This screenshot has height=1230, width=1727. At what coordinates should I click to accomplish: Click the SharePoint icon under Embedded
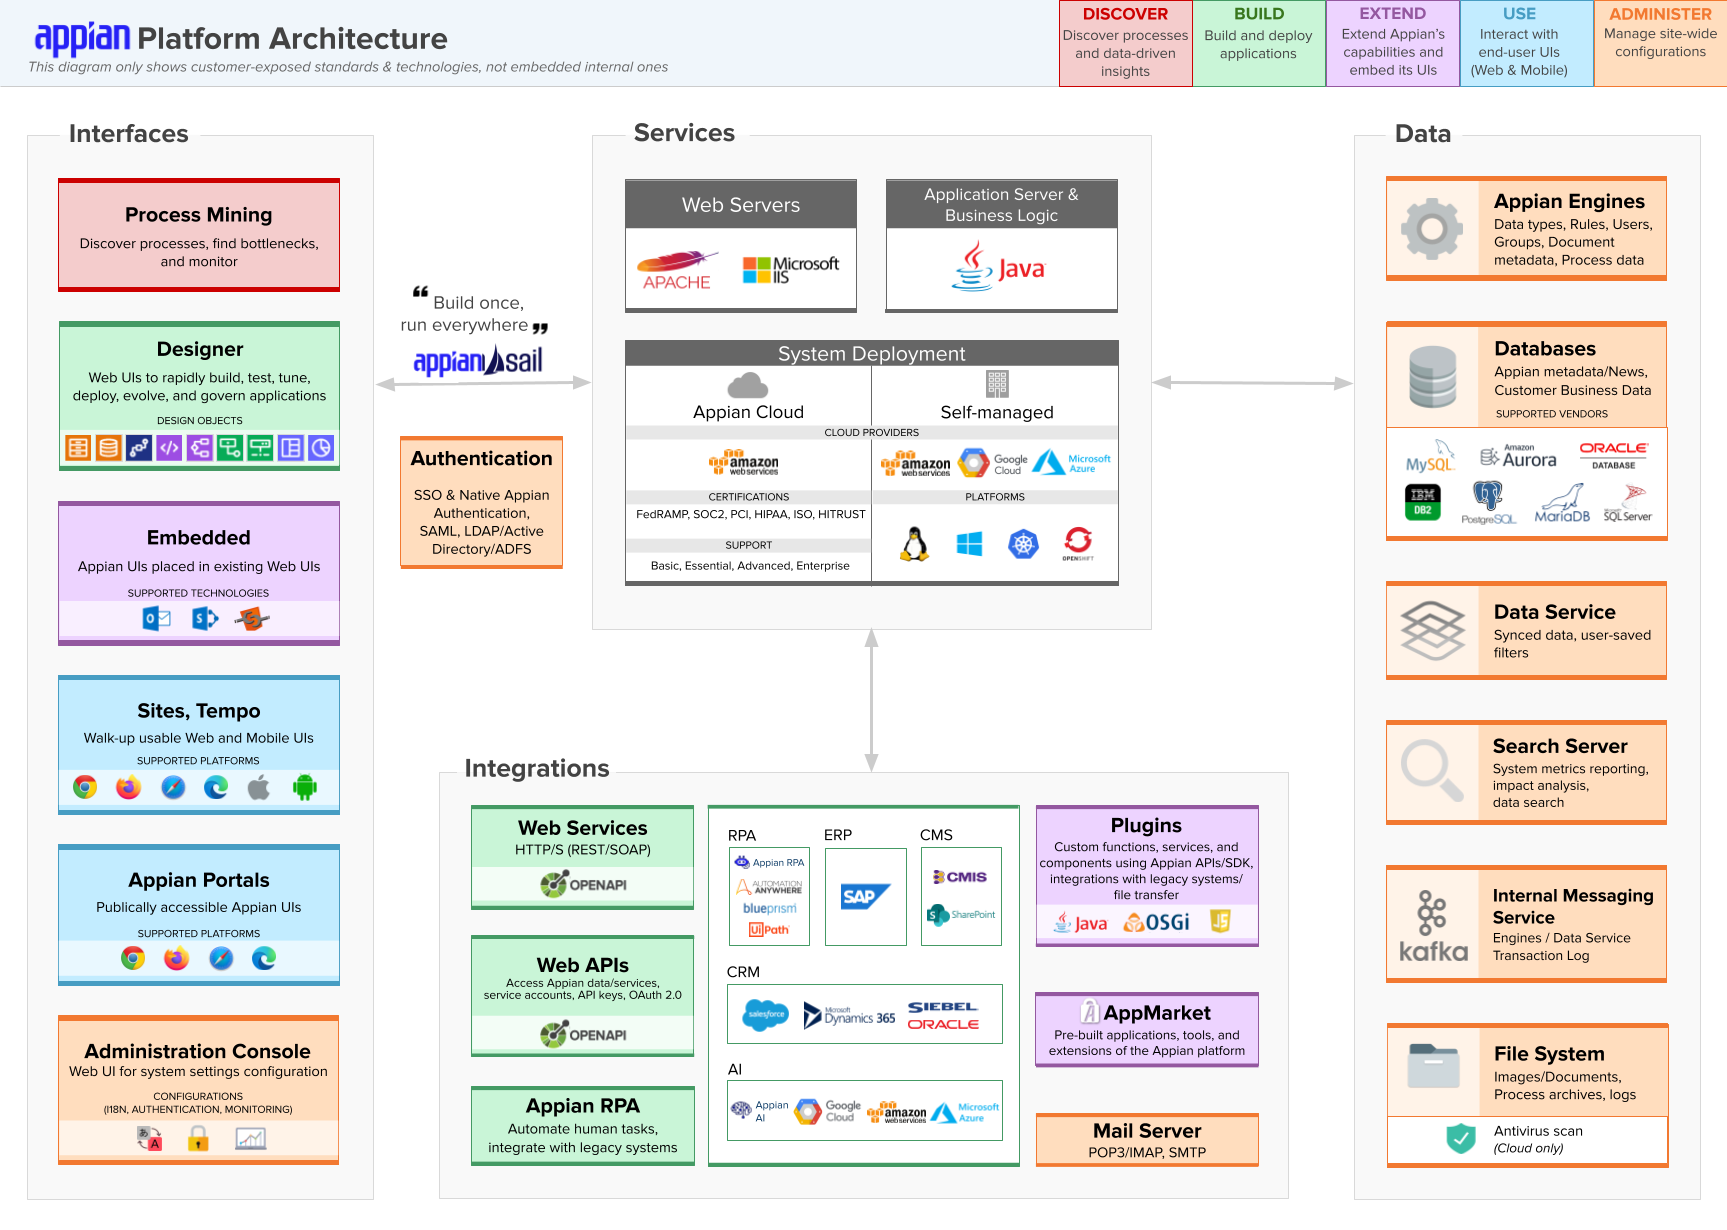(x=205, y=619)
